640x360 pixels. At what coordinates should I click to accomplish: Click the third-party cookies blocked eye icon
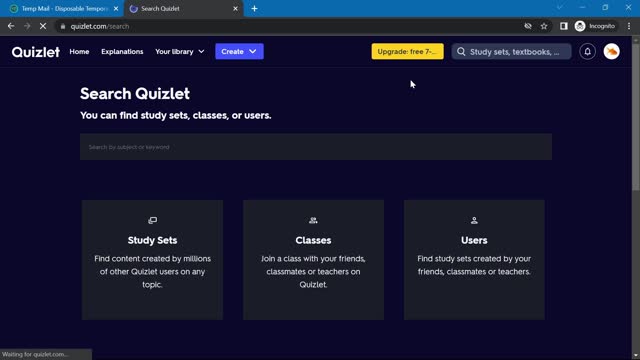[528, 26]
